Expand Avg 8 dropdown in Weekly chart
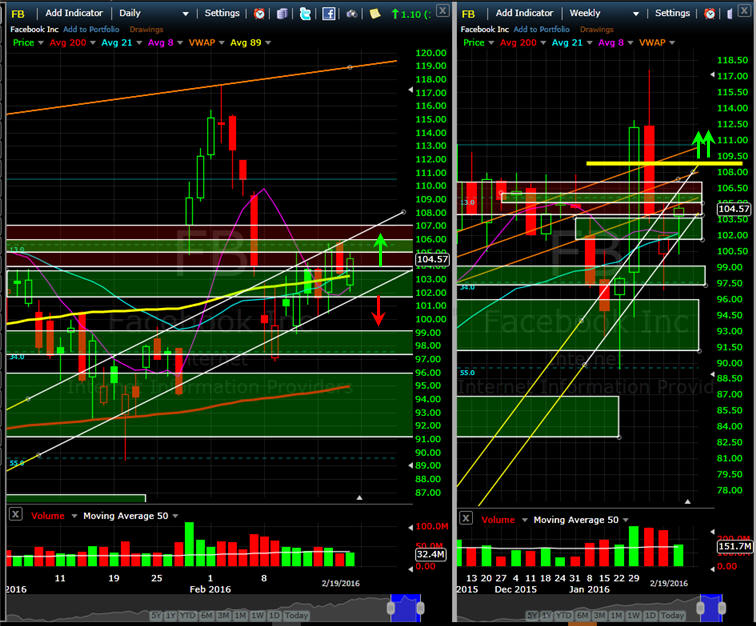Screen dimensions: 756x626 630,43
